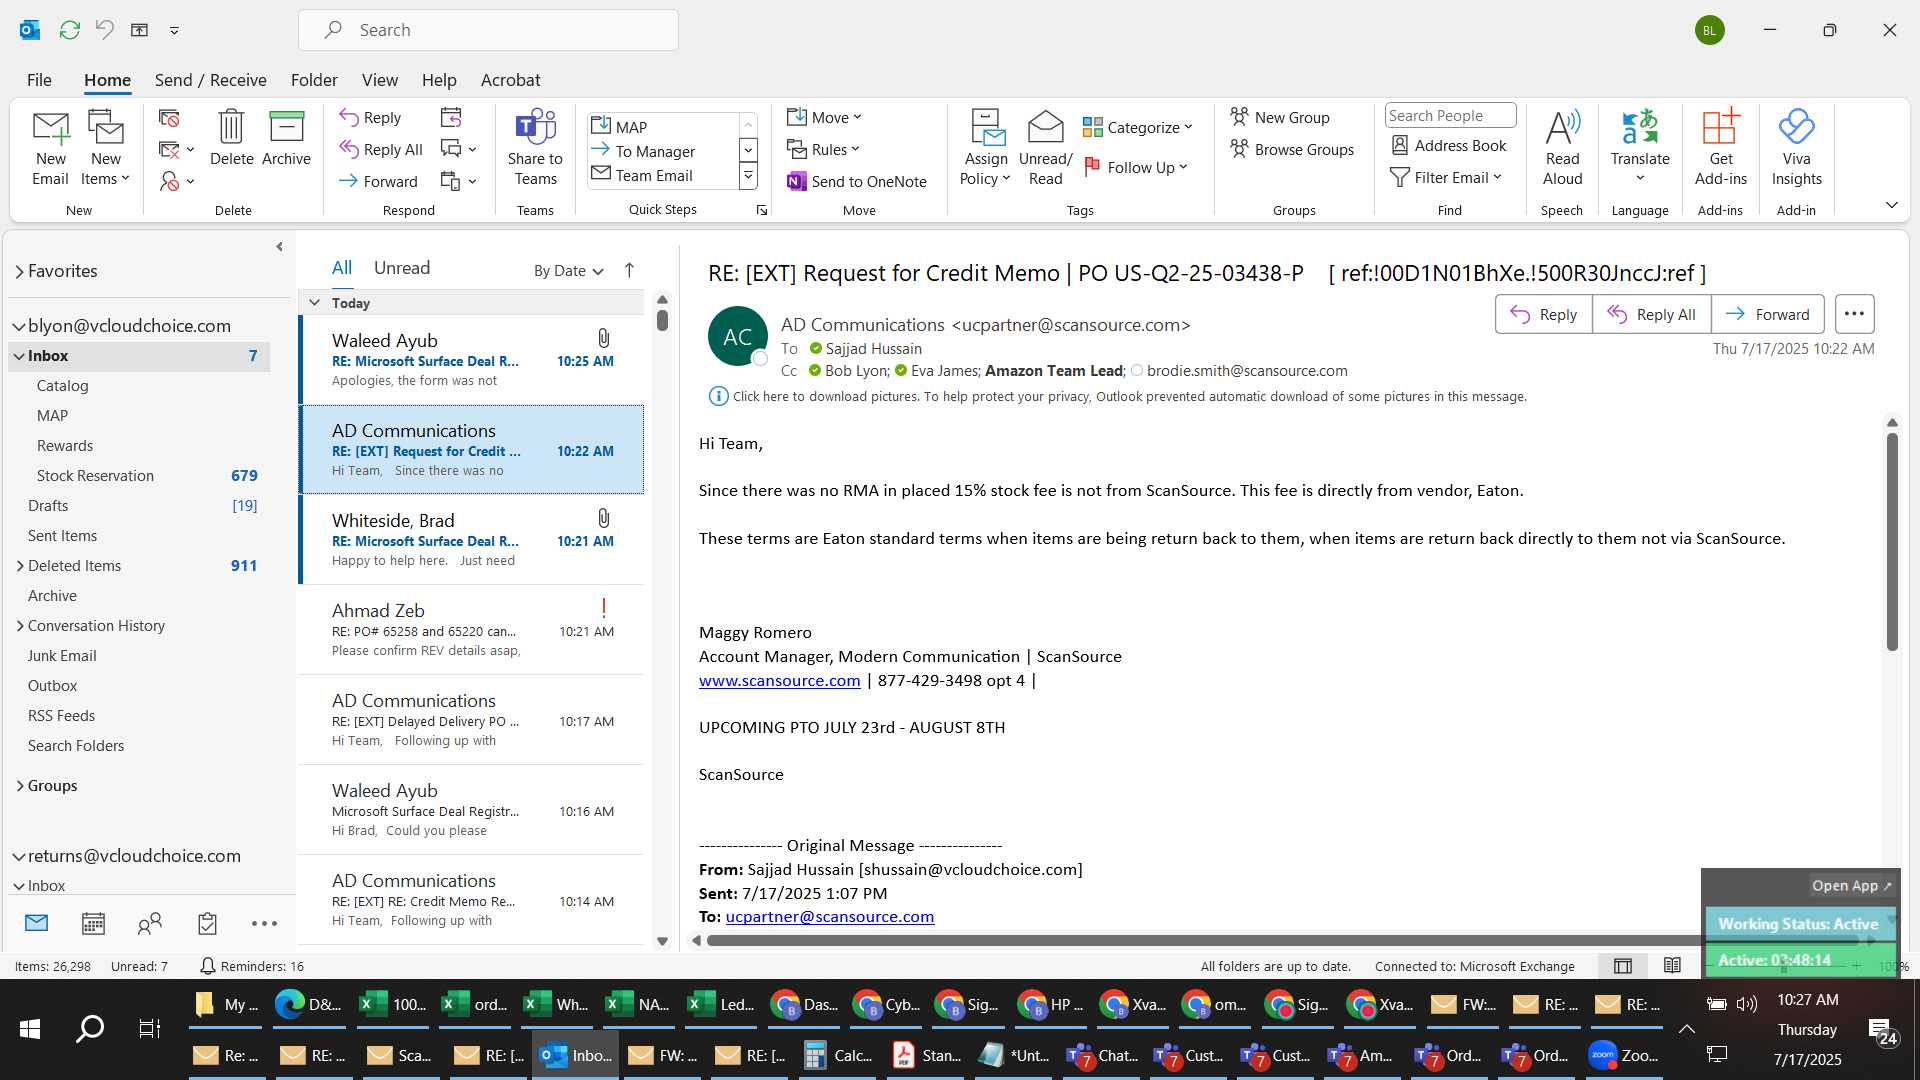Click the Translate icon
Image resolution: width=1920 pixels, height=1080 pixels.
pos(1640,148)
